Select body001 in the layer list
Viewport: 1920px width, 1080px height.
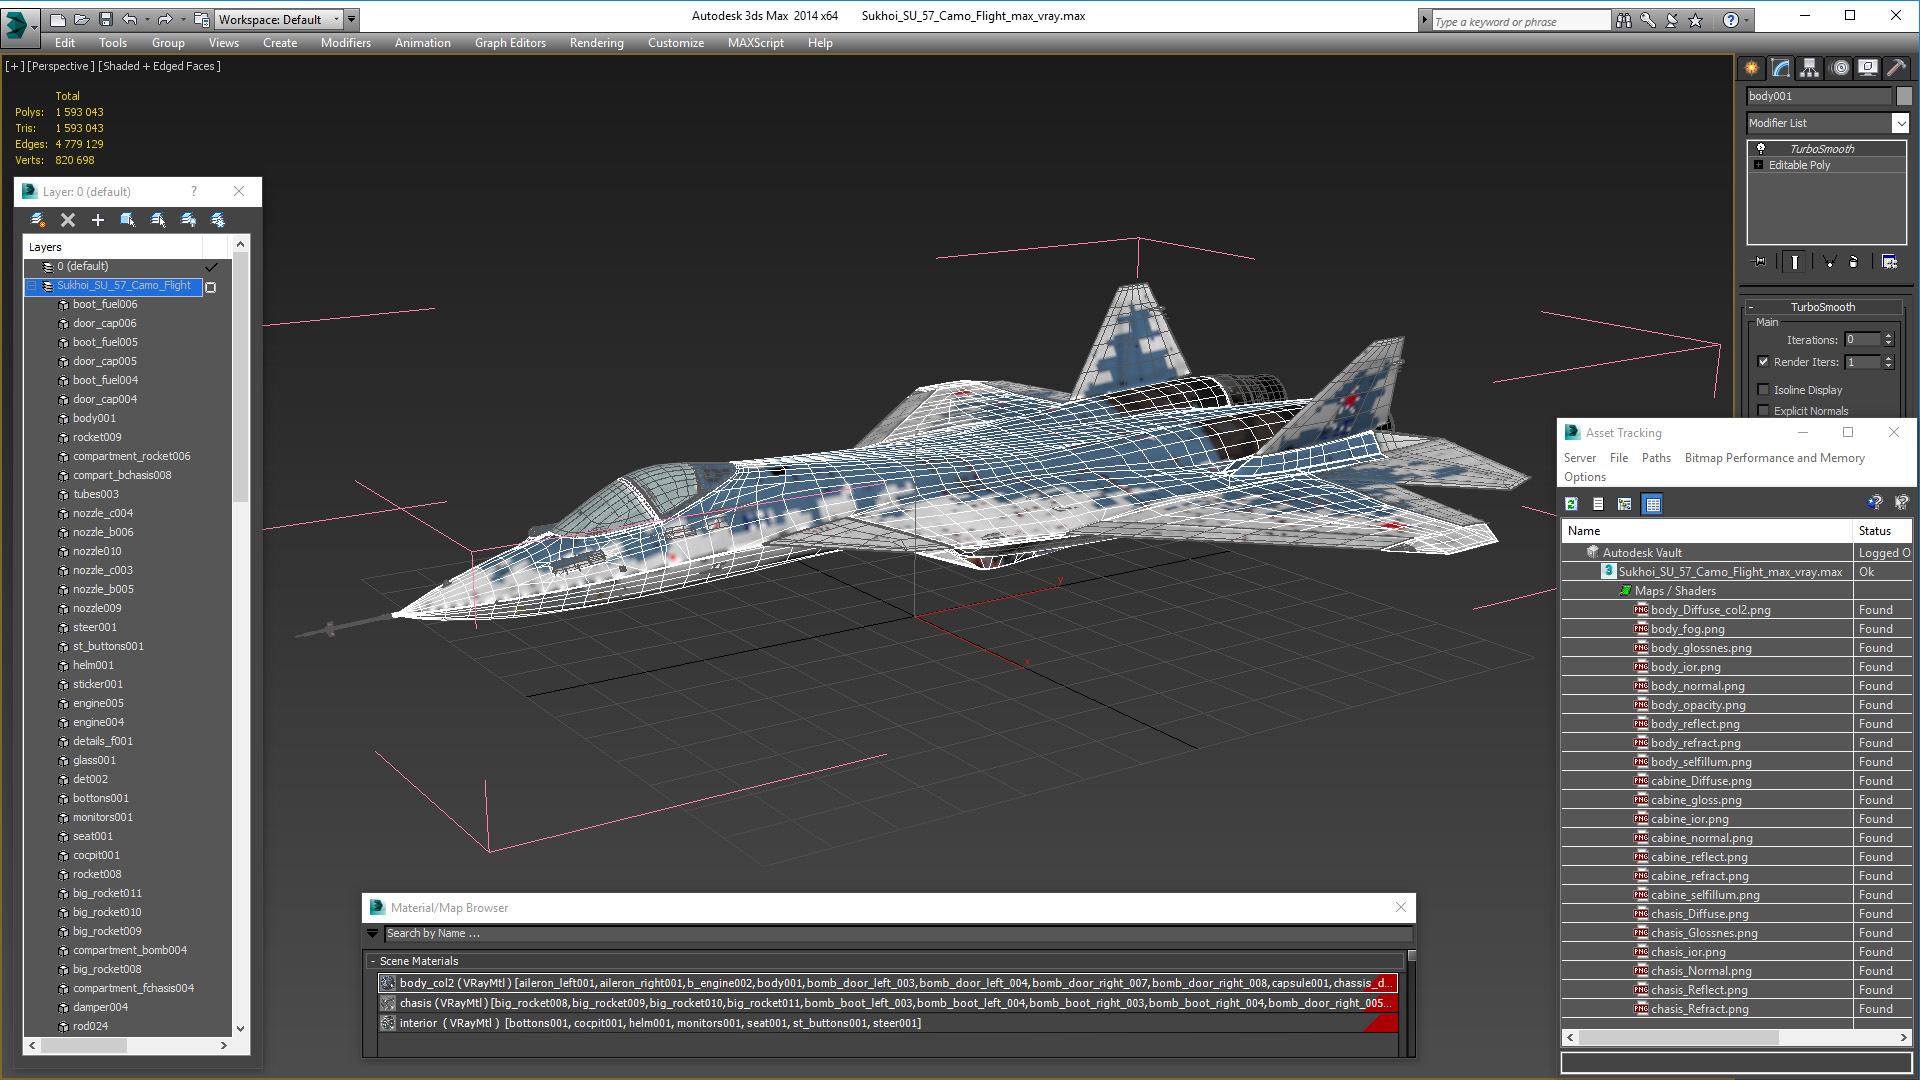pyautogui.click(x=94, y=418)
